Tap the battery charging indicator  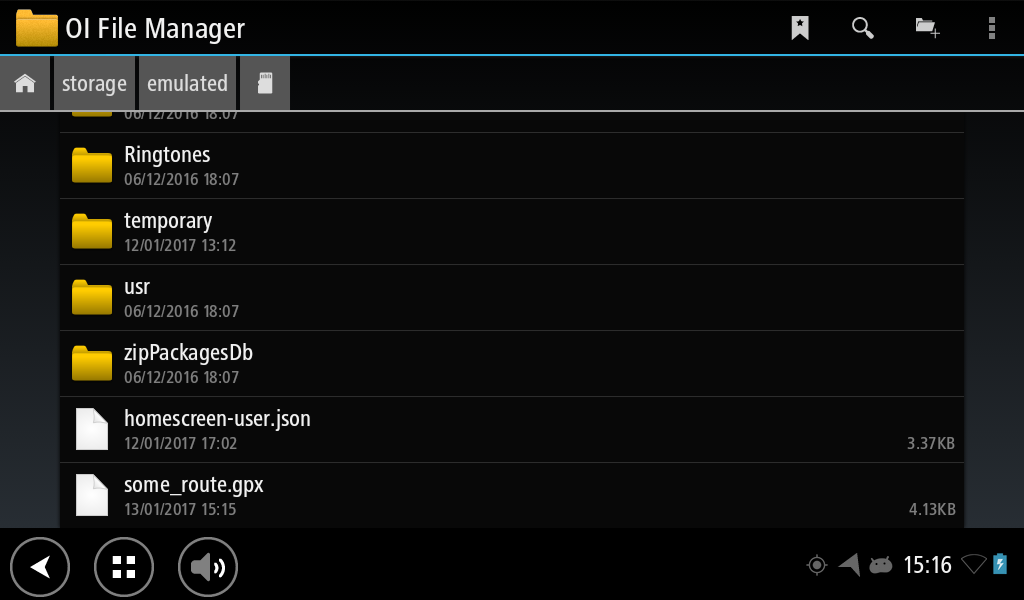tap(1000, 564)
